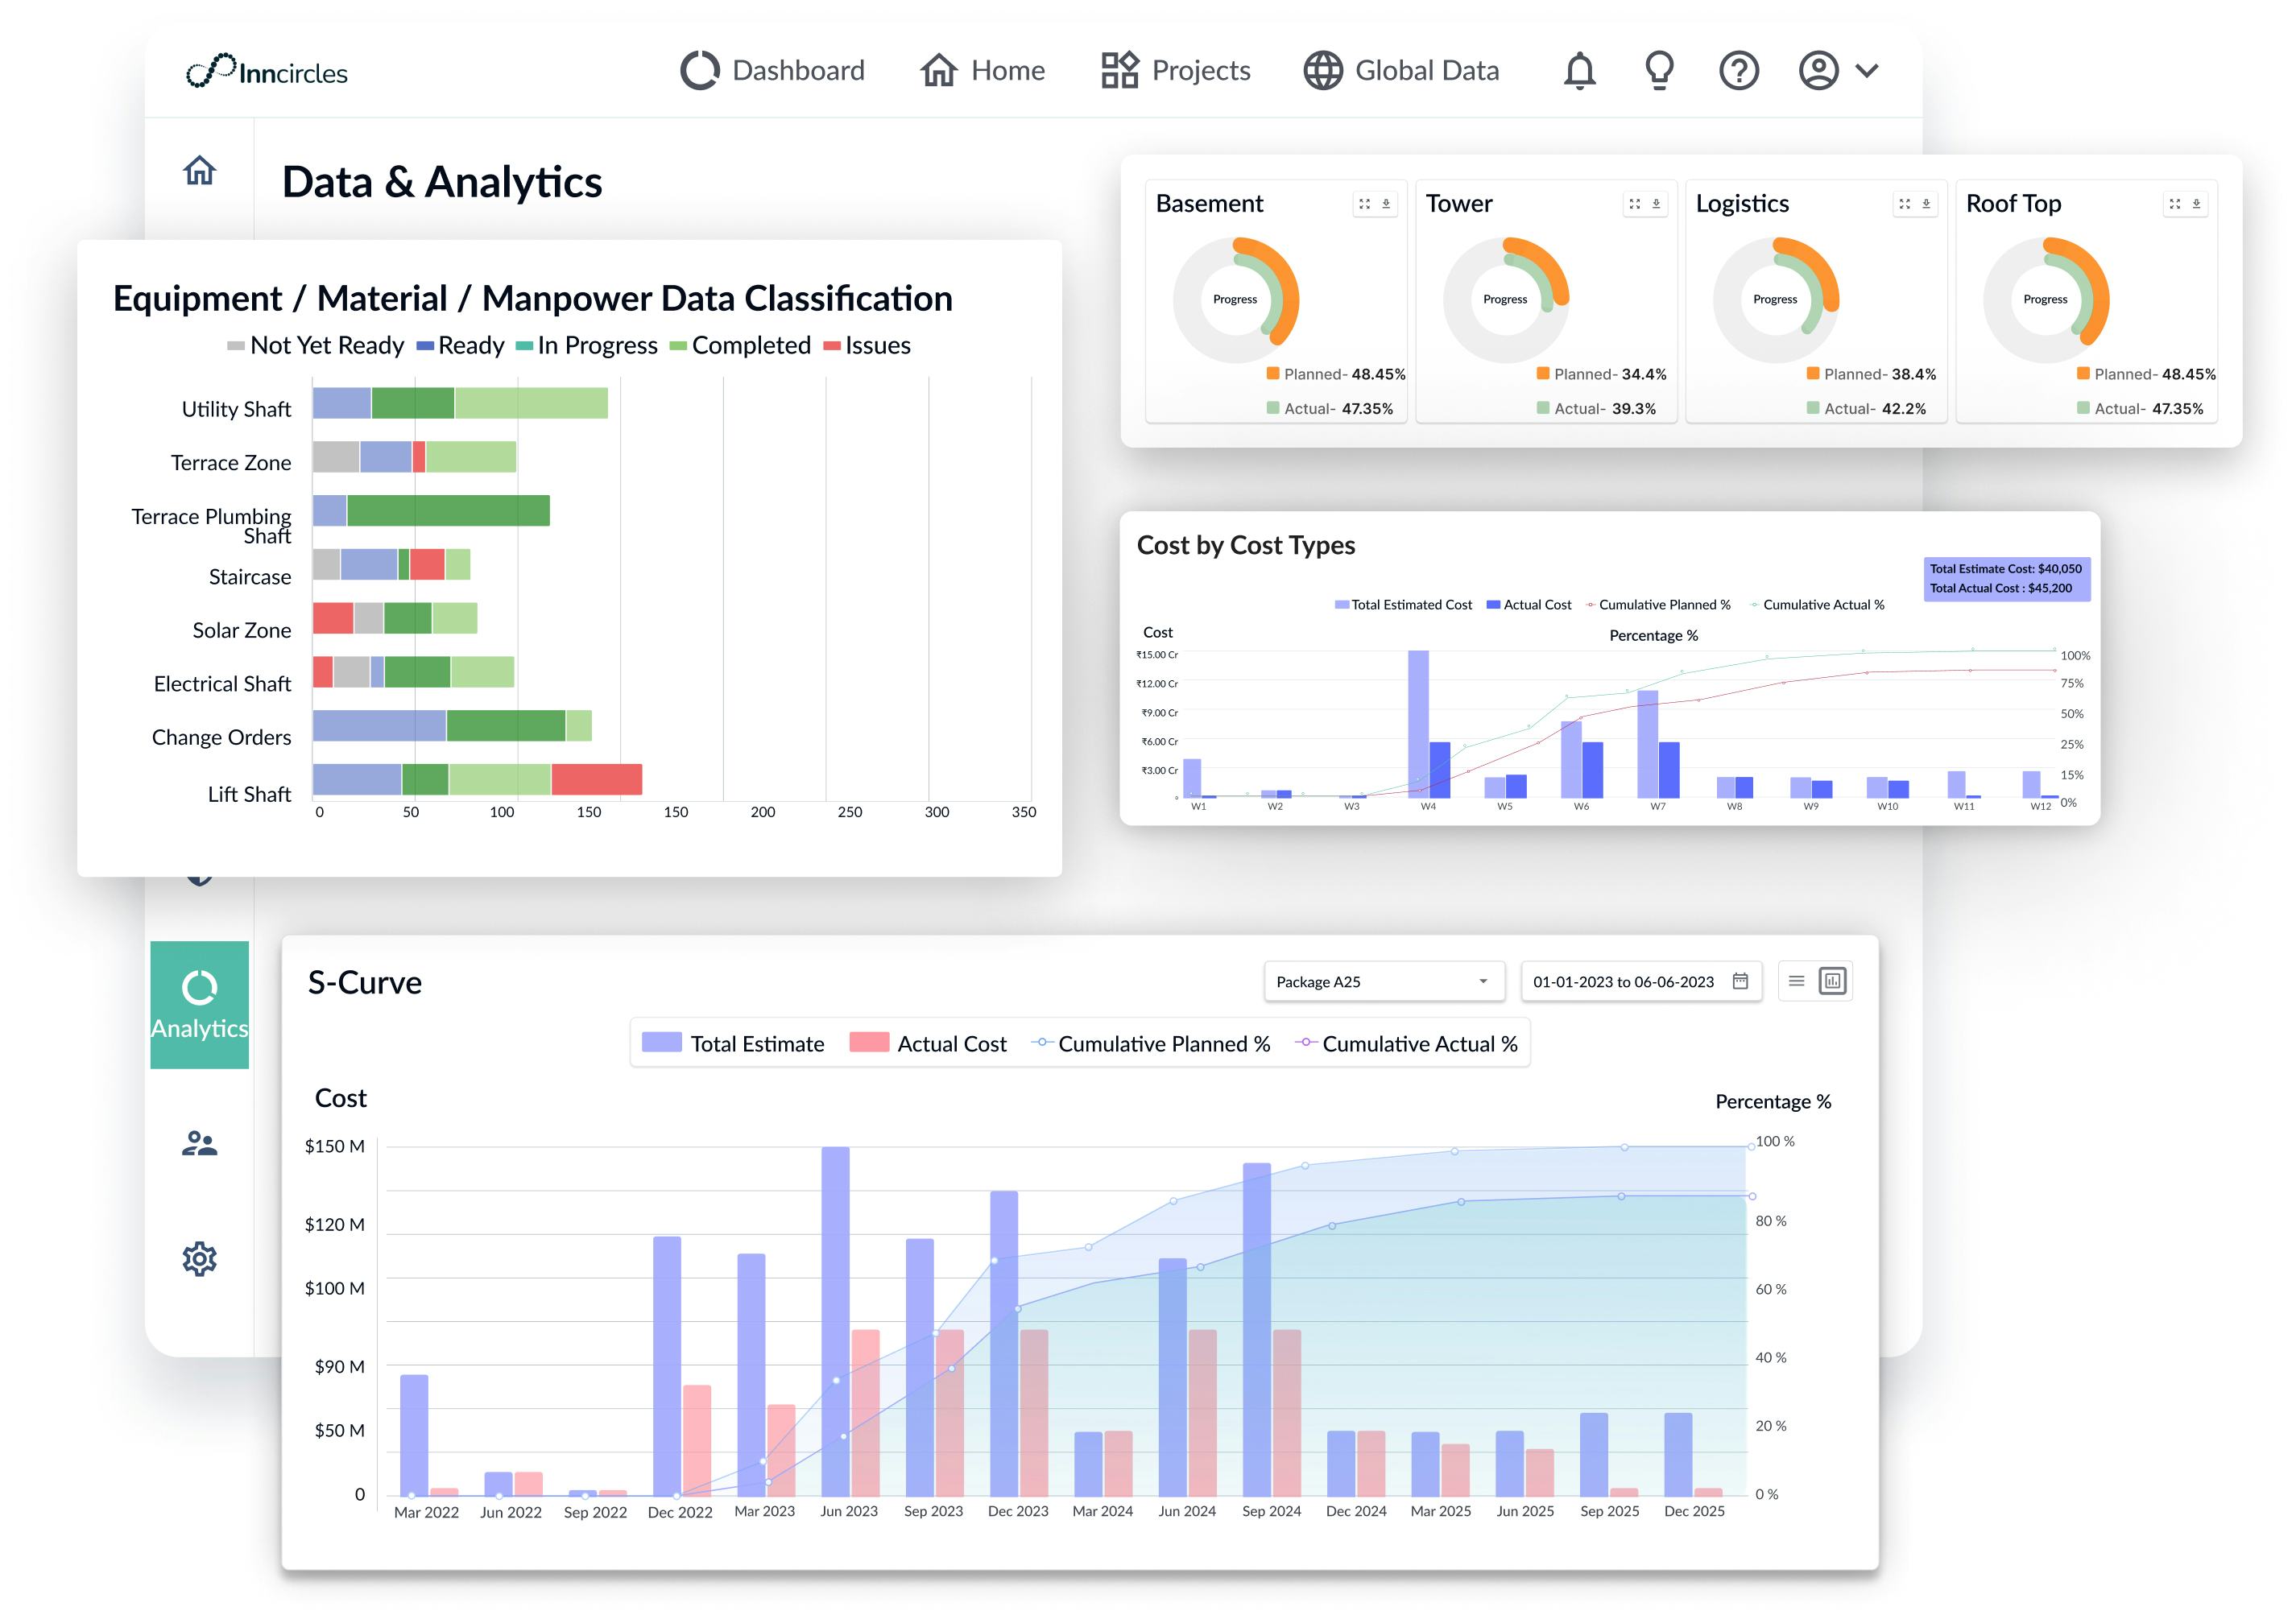Download the Tower progress chart
This screenshot has width=2296, height=1615.
click(1656, 204)
